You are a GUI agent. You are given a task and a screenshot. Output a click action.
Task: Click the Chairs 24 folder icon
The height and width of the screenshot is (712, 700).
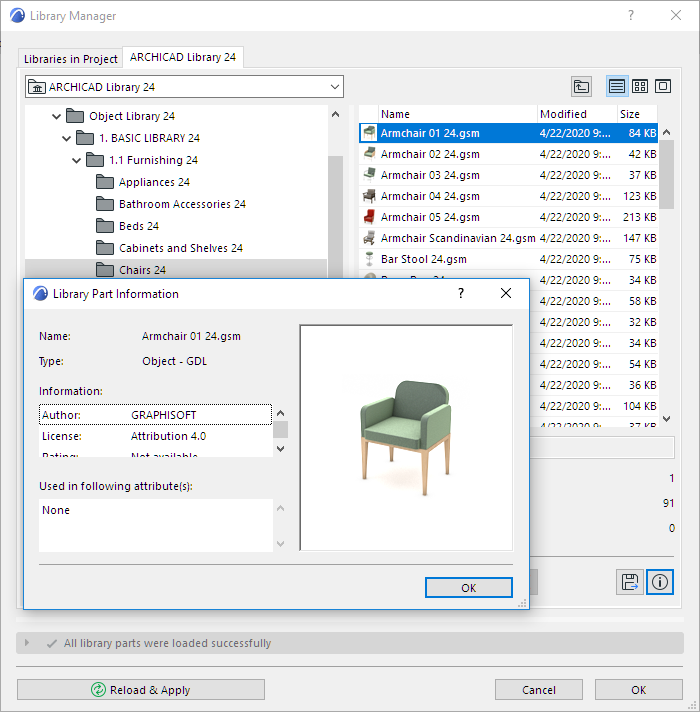pyautogui.click(x=105, y=270)
